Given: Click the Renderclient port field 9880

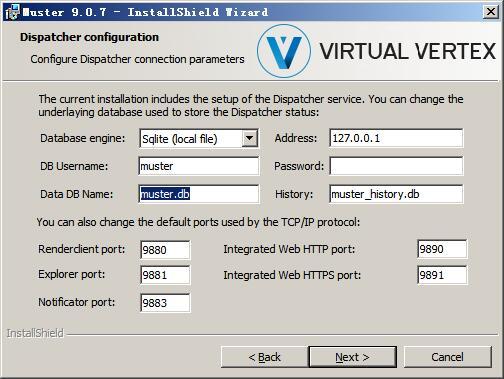Looking at the screenshot, I should 165,250.
